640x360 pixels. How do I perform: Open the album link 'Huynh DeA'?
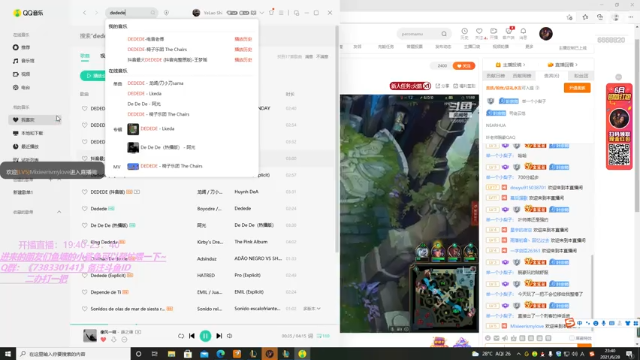246,192
